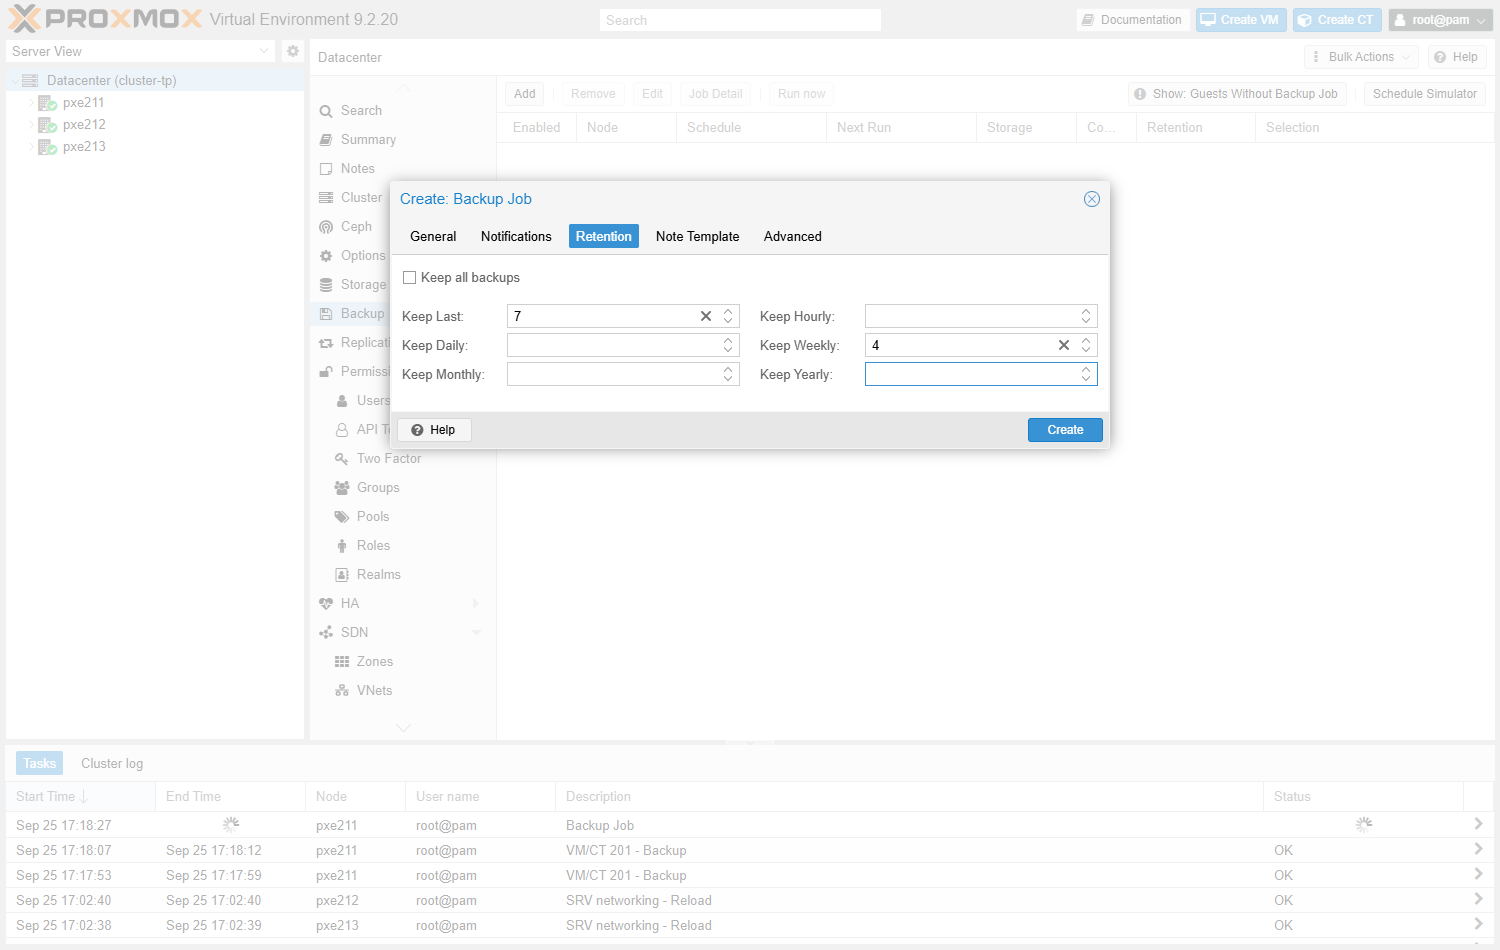Click the Search magnifier icon in the sidebar
Screen dimensions: 1500x950
(x=326, y=111)
